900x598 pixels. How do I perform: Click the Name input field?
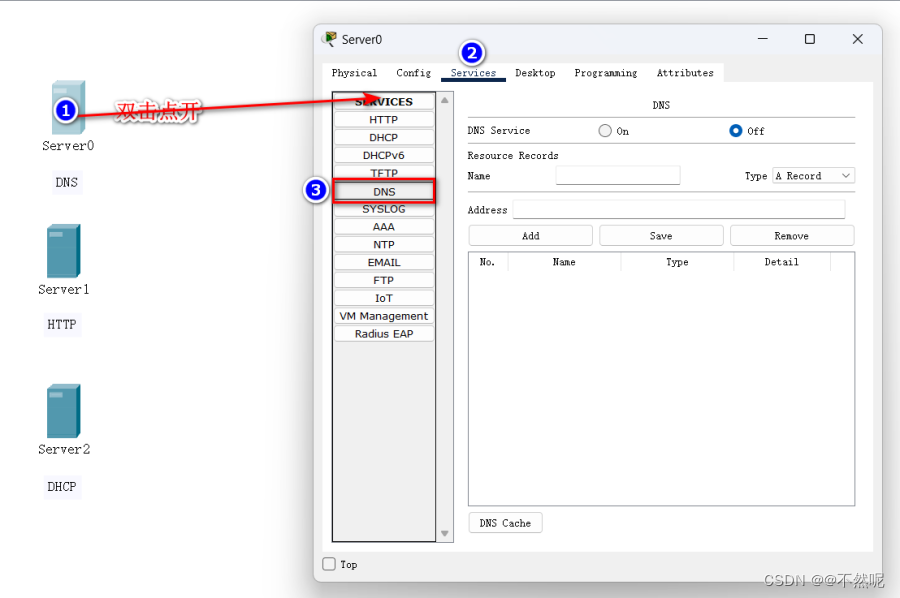(617, 176)
